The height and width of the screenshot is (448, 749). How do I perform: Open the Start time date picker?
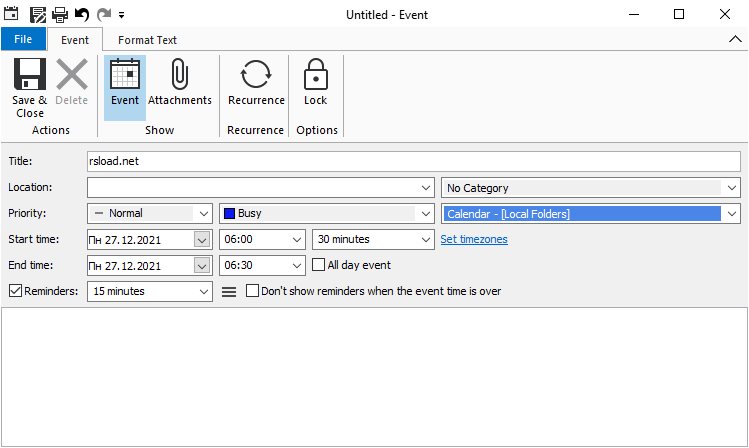(202, 240)
